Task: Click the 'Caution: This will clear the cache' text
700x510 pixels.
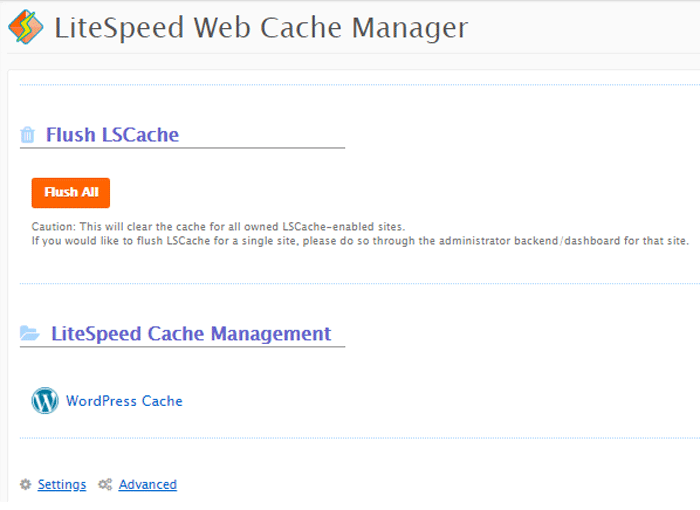Action: 218,226
